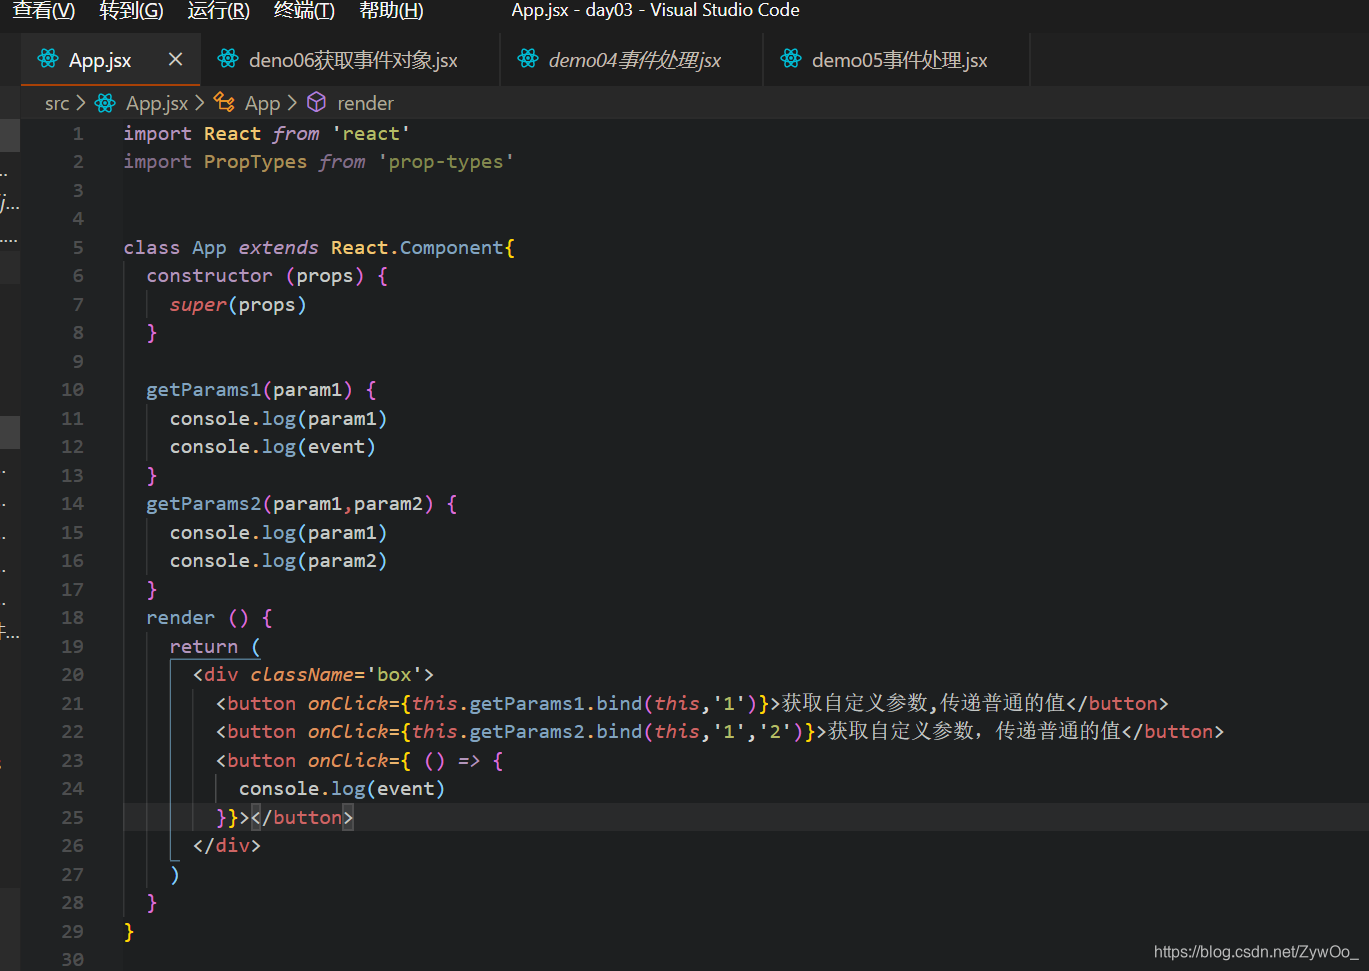Close the App.jsx tab

pos(175,59)
